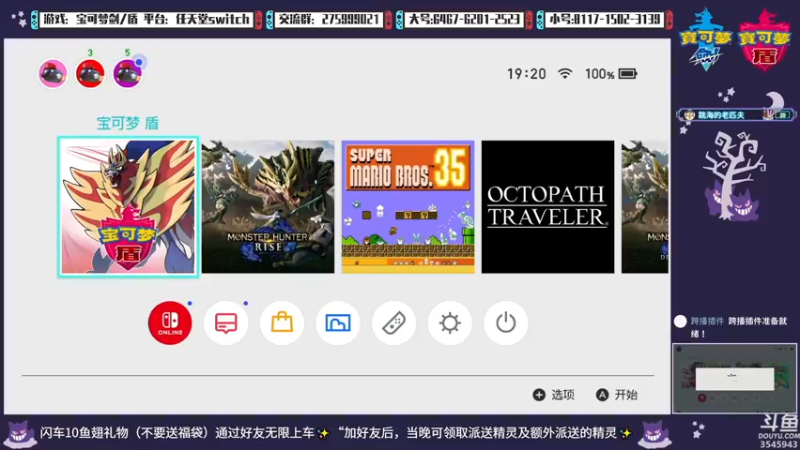
Task: Click the 宝可梦 剑 sword logo overlay
Action: coord(705,39)
